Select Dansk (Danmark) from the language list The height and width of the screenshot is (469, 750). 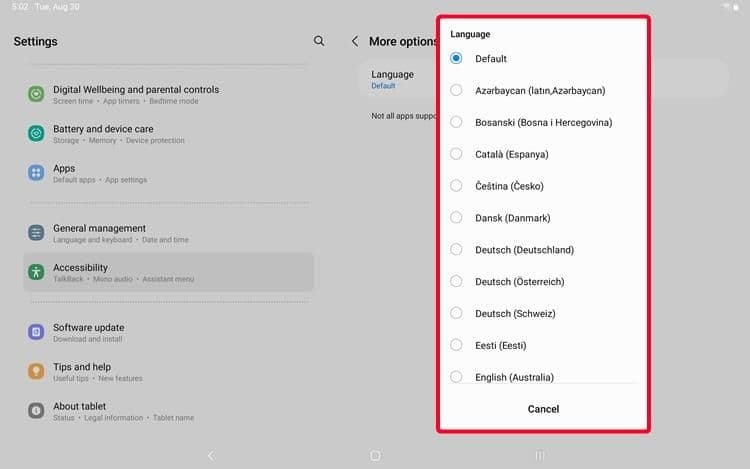click(x=513, y=218)
